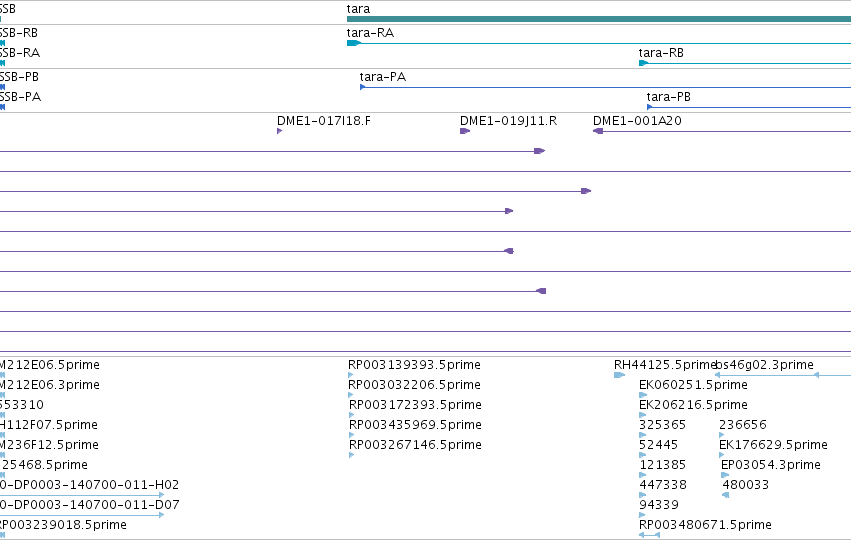Select the DME1-001A20 arrowhead glyph
This screenshot has height=540, width=851.
[x=598, y=131]
